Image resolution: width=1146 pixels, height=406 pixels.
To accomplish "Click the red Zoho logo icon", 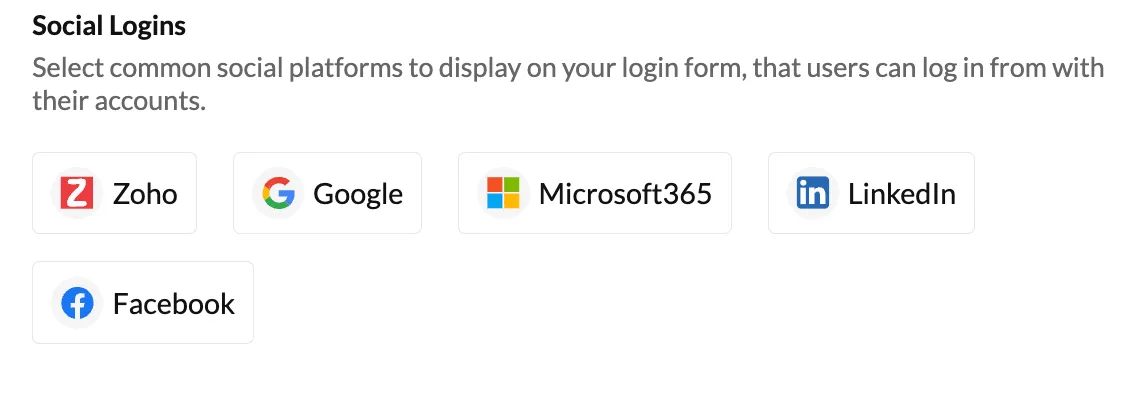I will coord(77,194).
